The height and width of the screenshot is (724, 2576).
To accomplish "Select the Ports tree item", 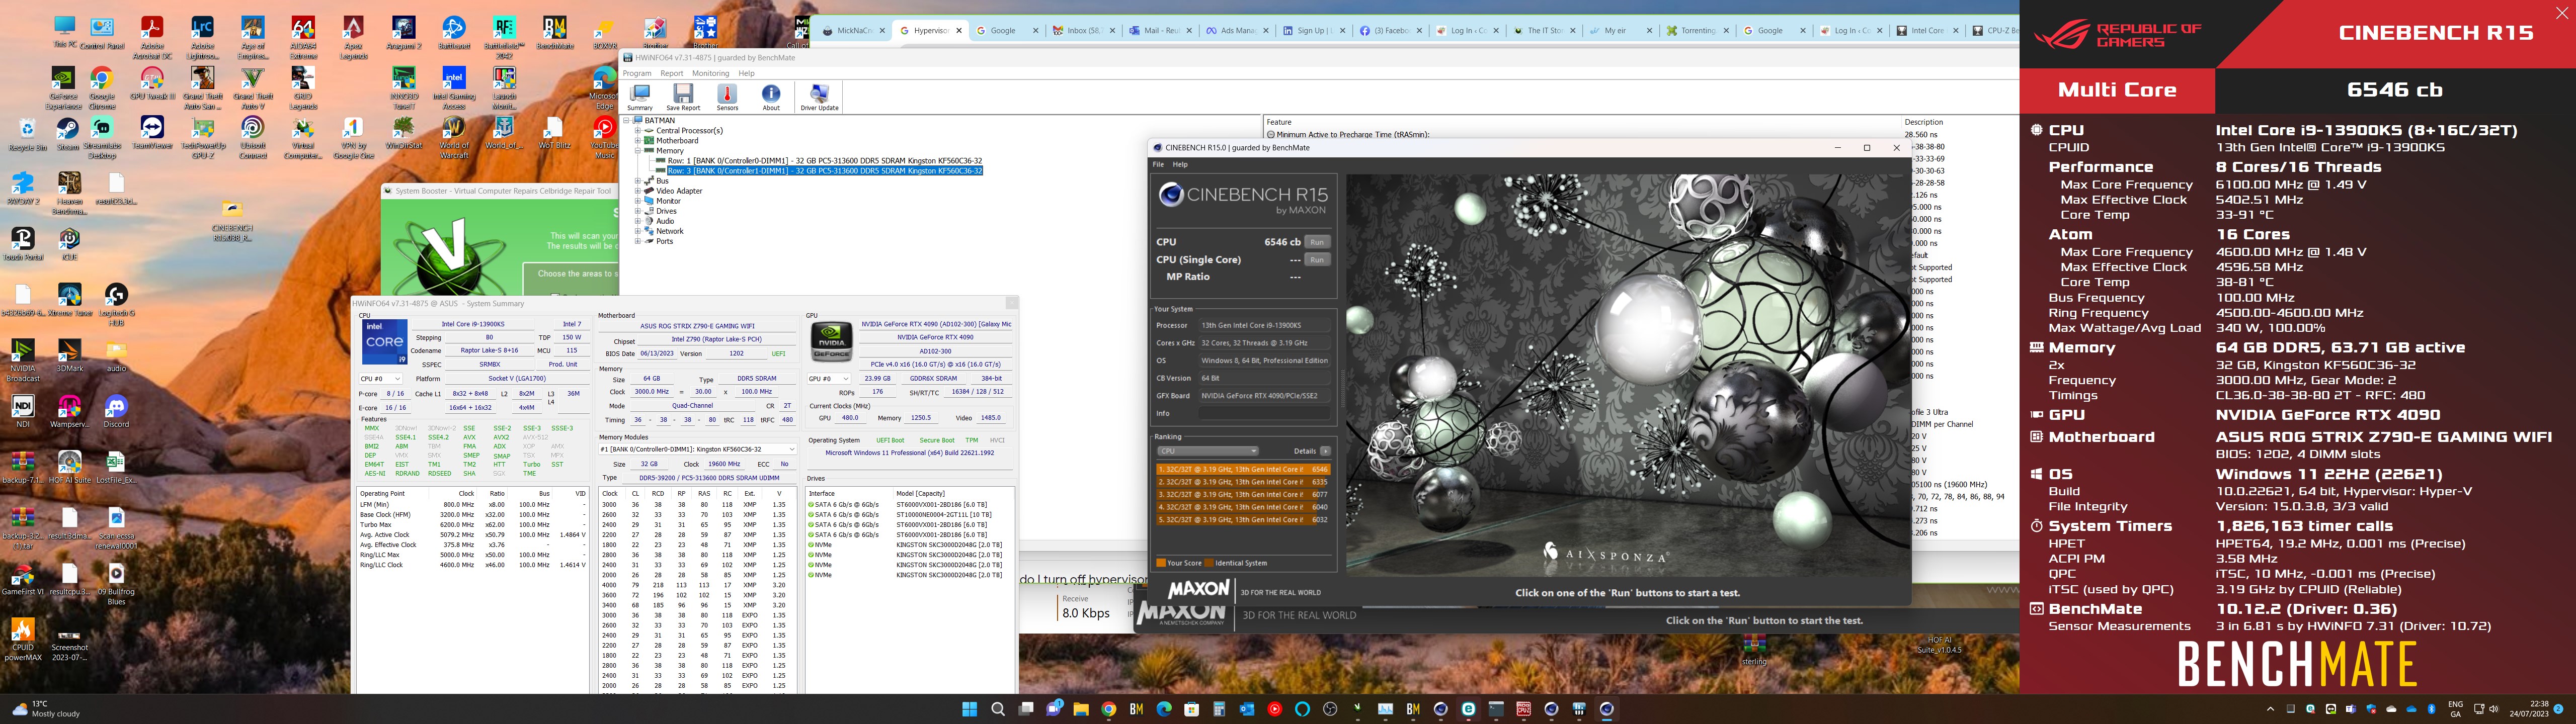I will (664, 241).
